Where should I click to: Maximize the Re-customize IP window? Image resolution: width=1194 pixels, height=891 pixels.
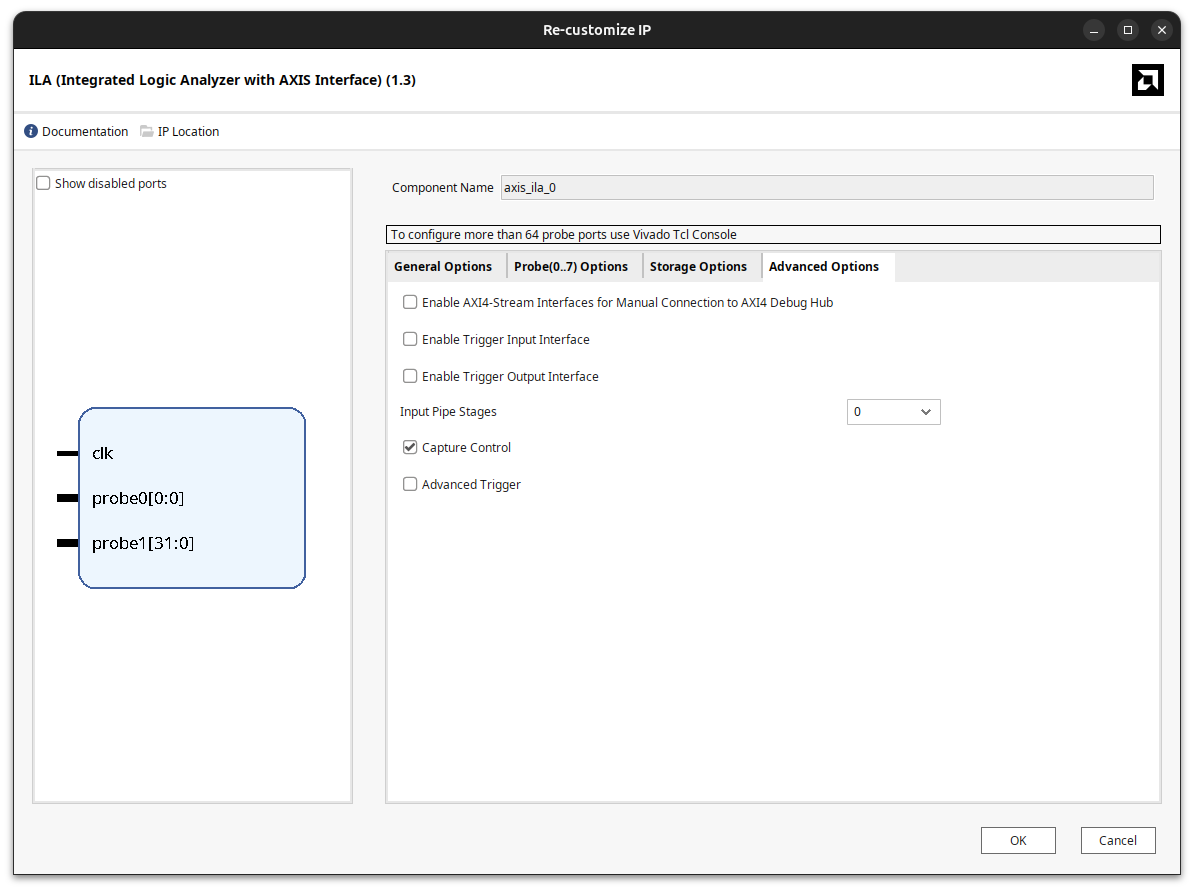(x=1128, y=30)
